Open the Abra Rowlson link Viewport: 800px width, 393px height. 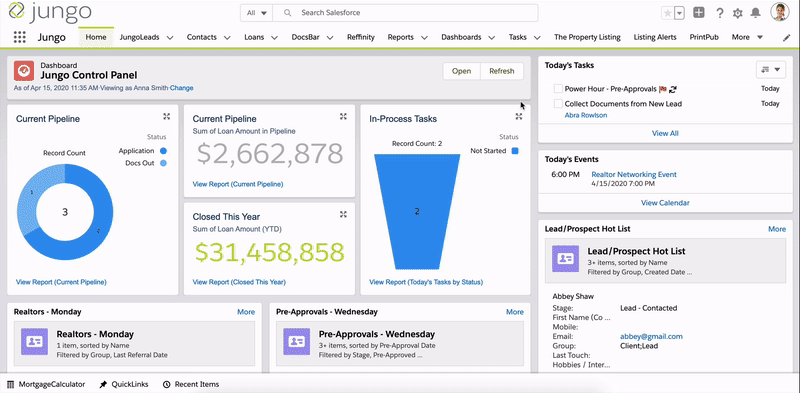coord(586,115)
